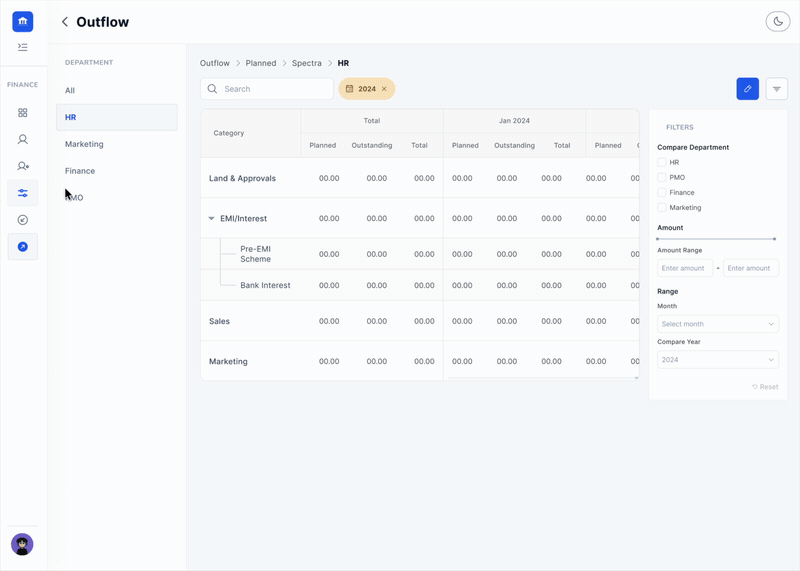Check the HR compare department checkbox

662,162
